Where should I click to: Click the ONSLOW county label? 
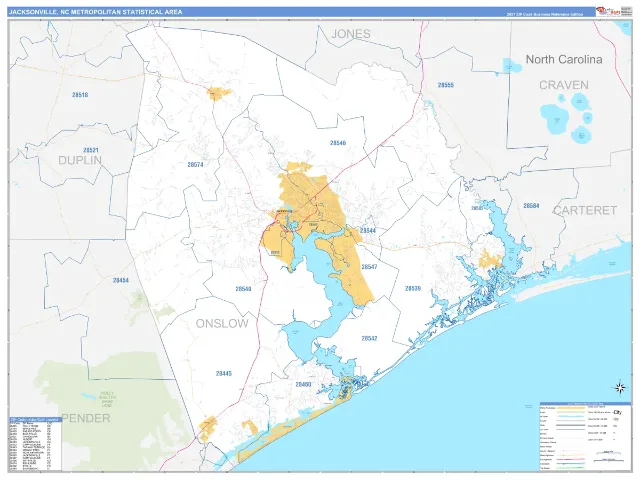click(x=222, y=324)
